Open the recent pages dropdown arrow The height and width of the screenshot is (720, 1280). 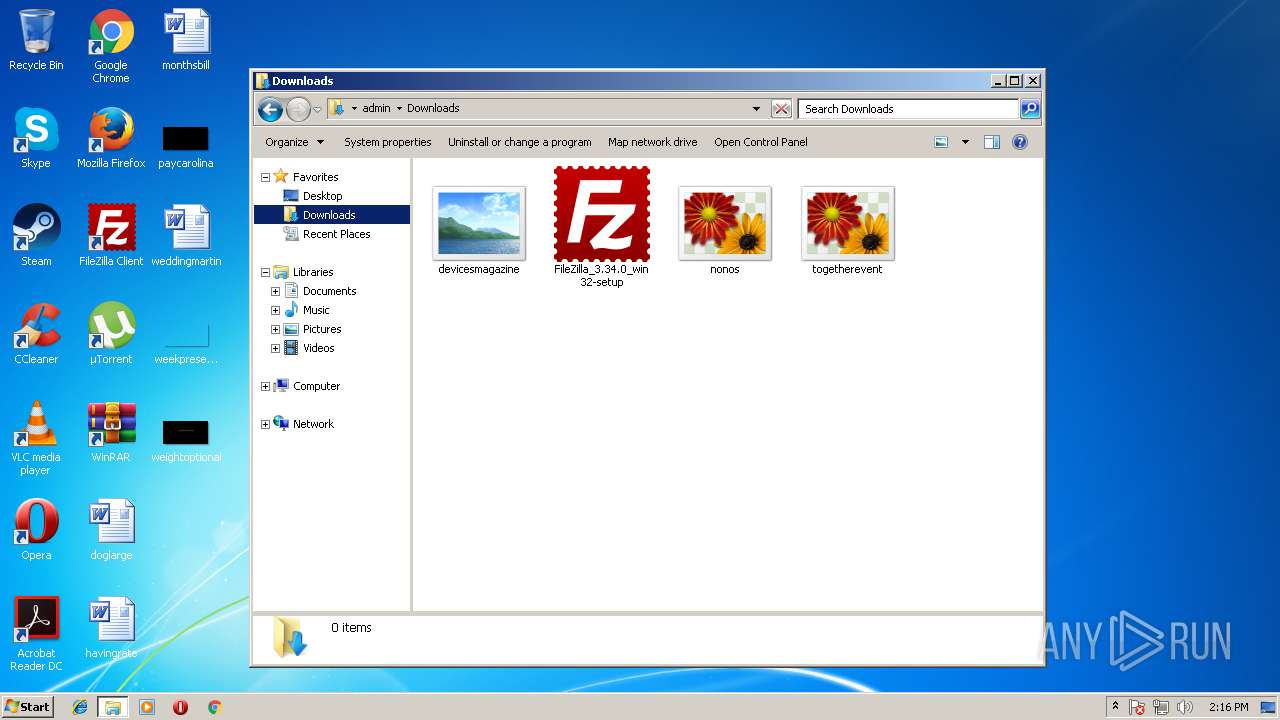point(317,109)
